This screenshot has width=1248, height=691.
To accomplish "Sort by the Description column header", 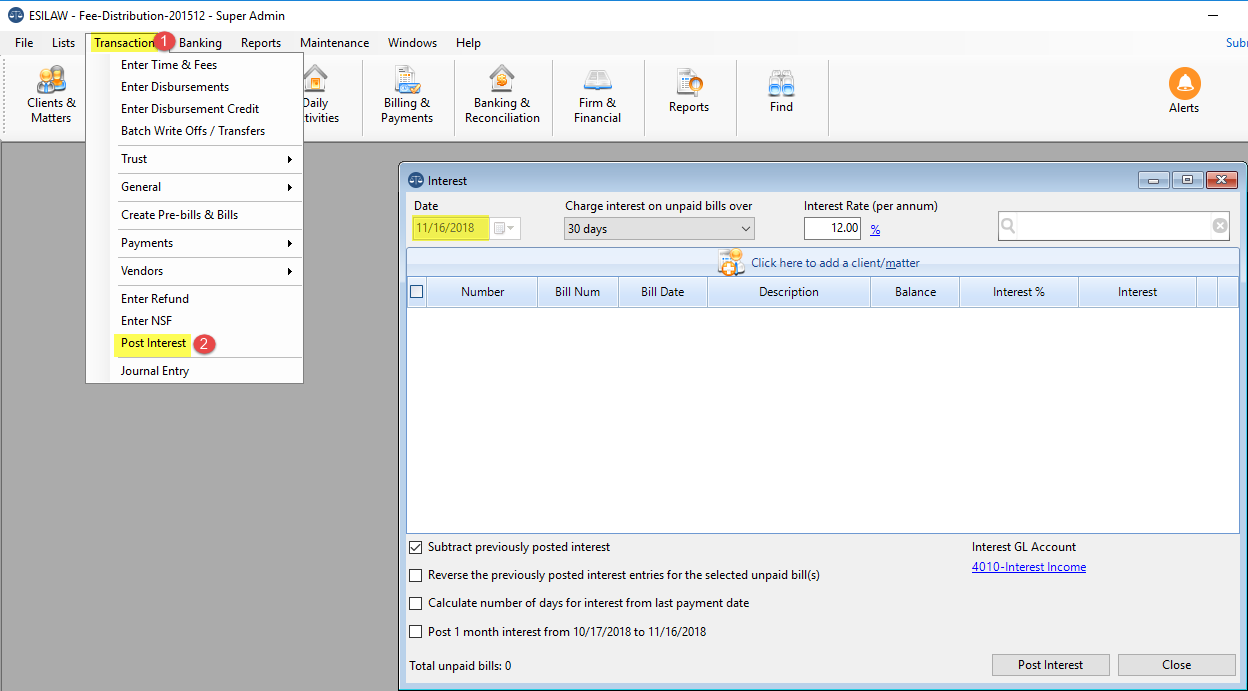I will coord(788,292).
